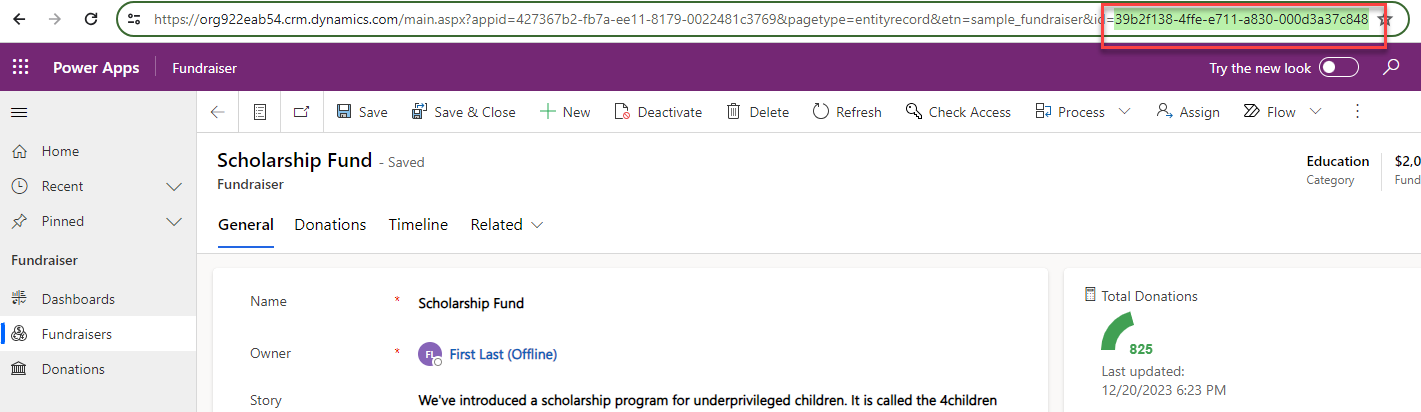1421x412 pixels.
Task: Collapse the hamburger site map menu
Action: pos(19,112)
